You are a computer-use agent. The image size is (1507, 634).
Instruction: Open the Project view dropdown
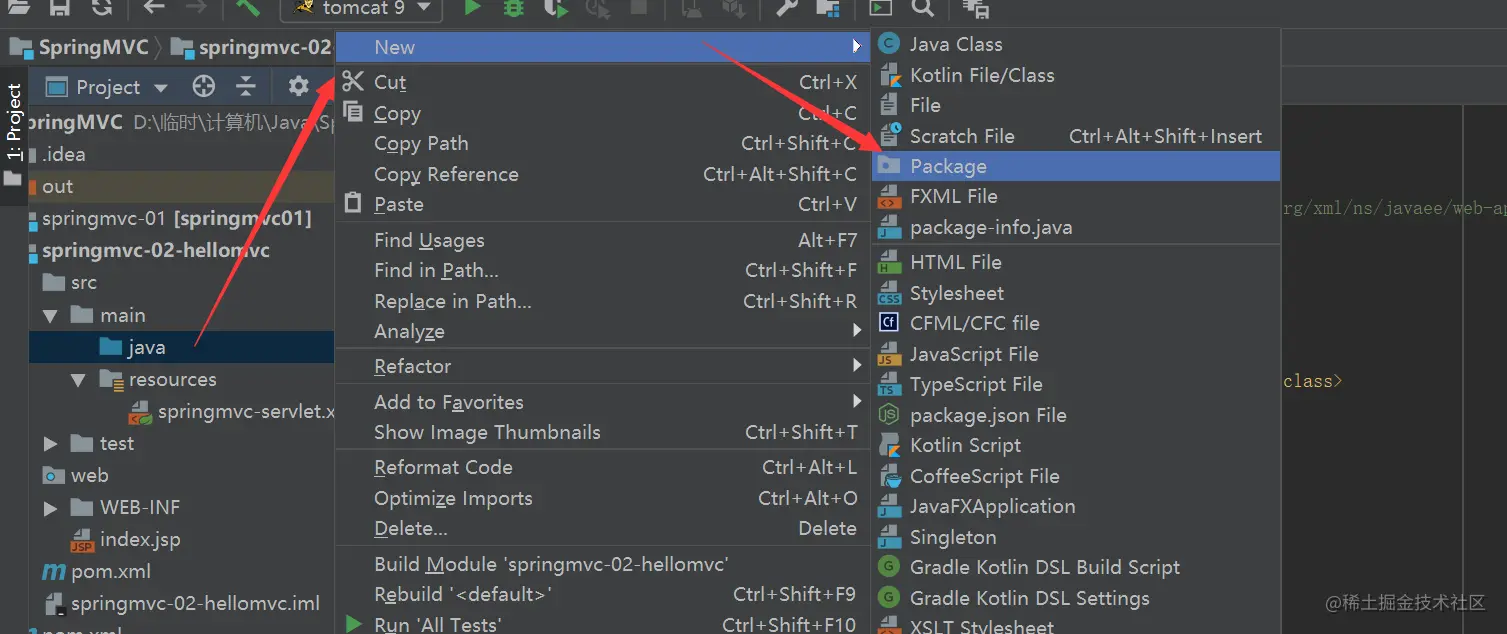click(x=107, y=87)
